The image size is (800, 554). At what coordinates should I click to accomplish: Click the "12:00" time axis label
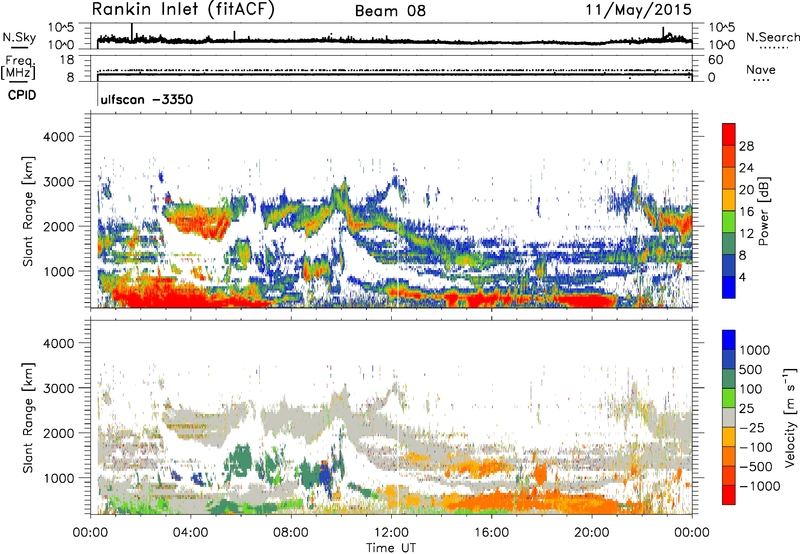point(391,533)
